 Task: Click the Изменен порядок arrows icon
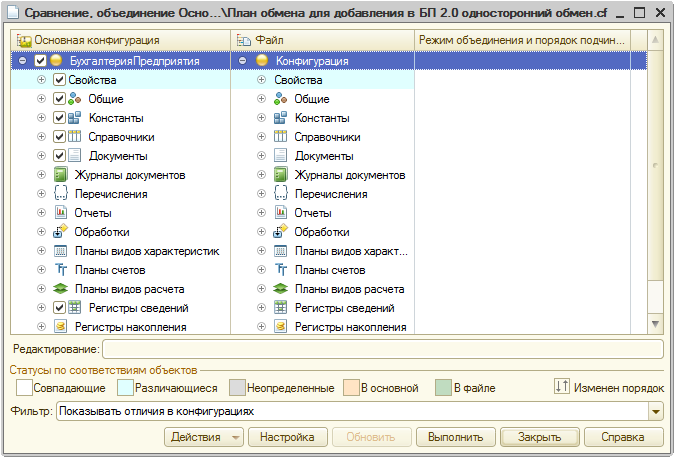click(x=562, y=386)
